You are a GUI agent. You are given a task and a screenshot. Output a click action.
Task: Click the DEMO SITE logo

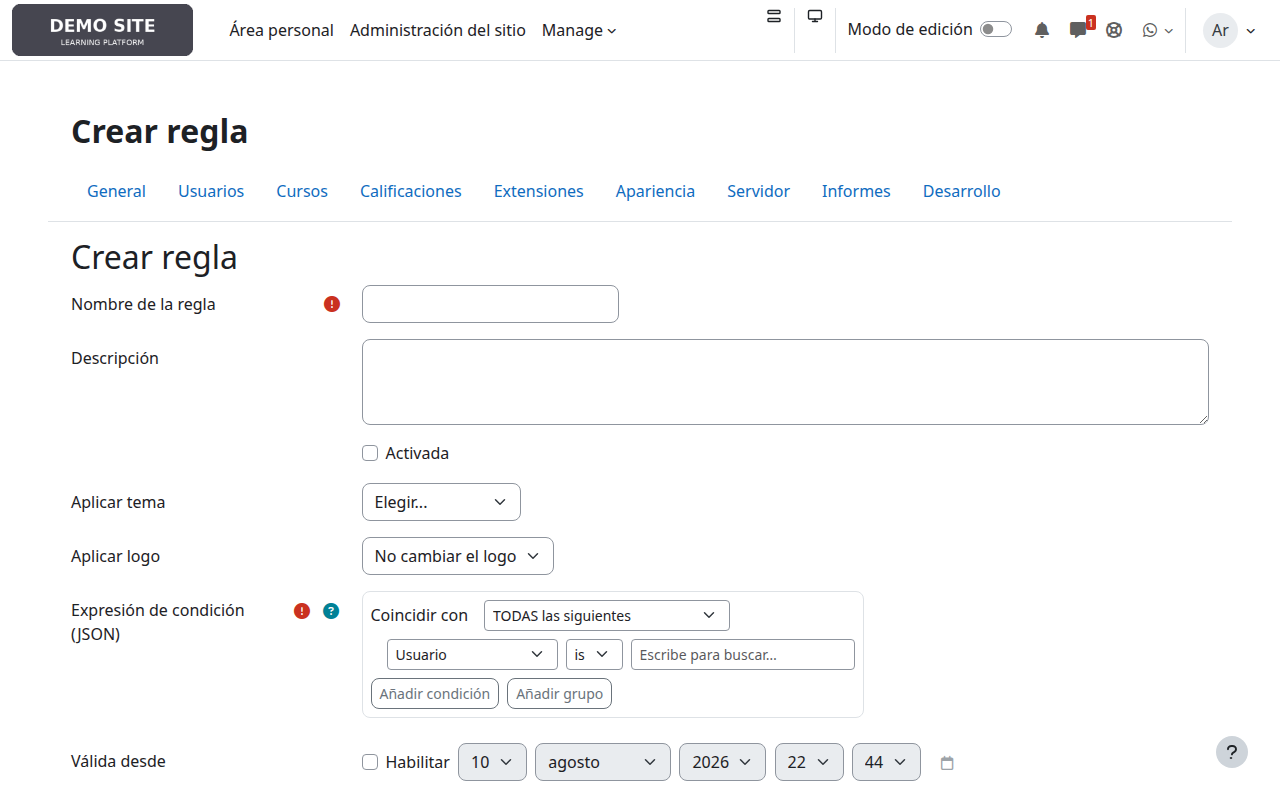(x=102, y=30)
